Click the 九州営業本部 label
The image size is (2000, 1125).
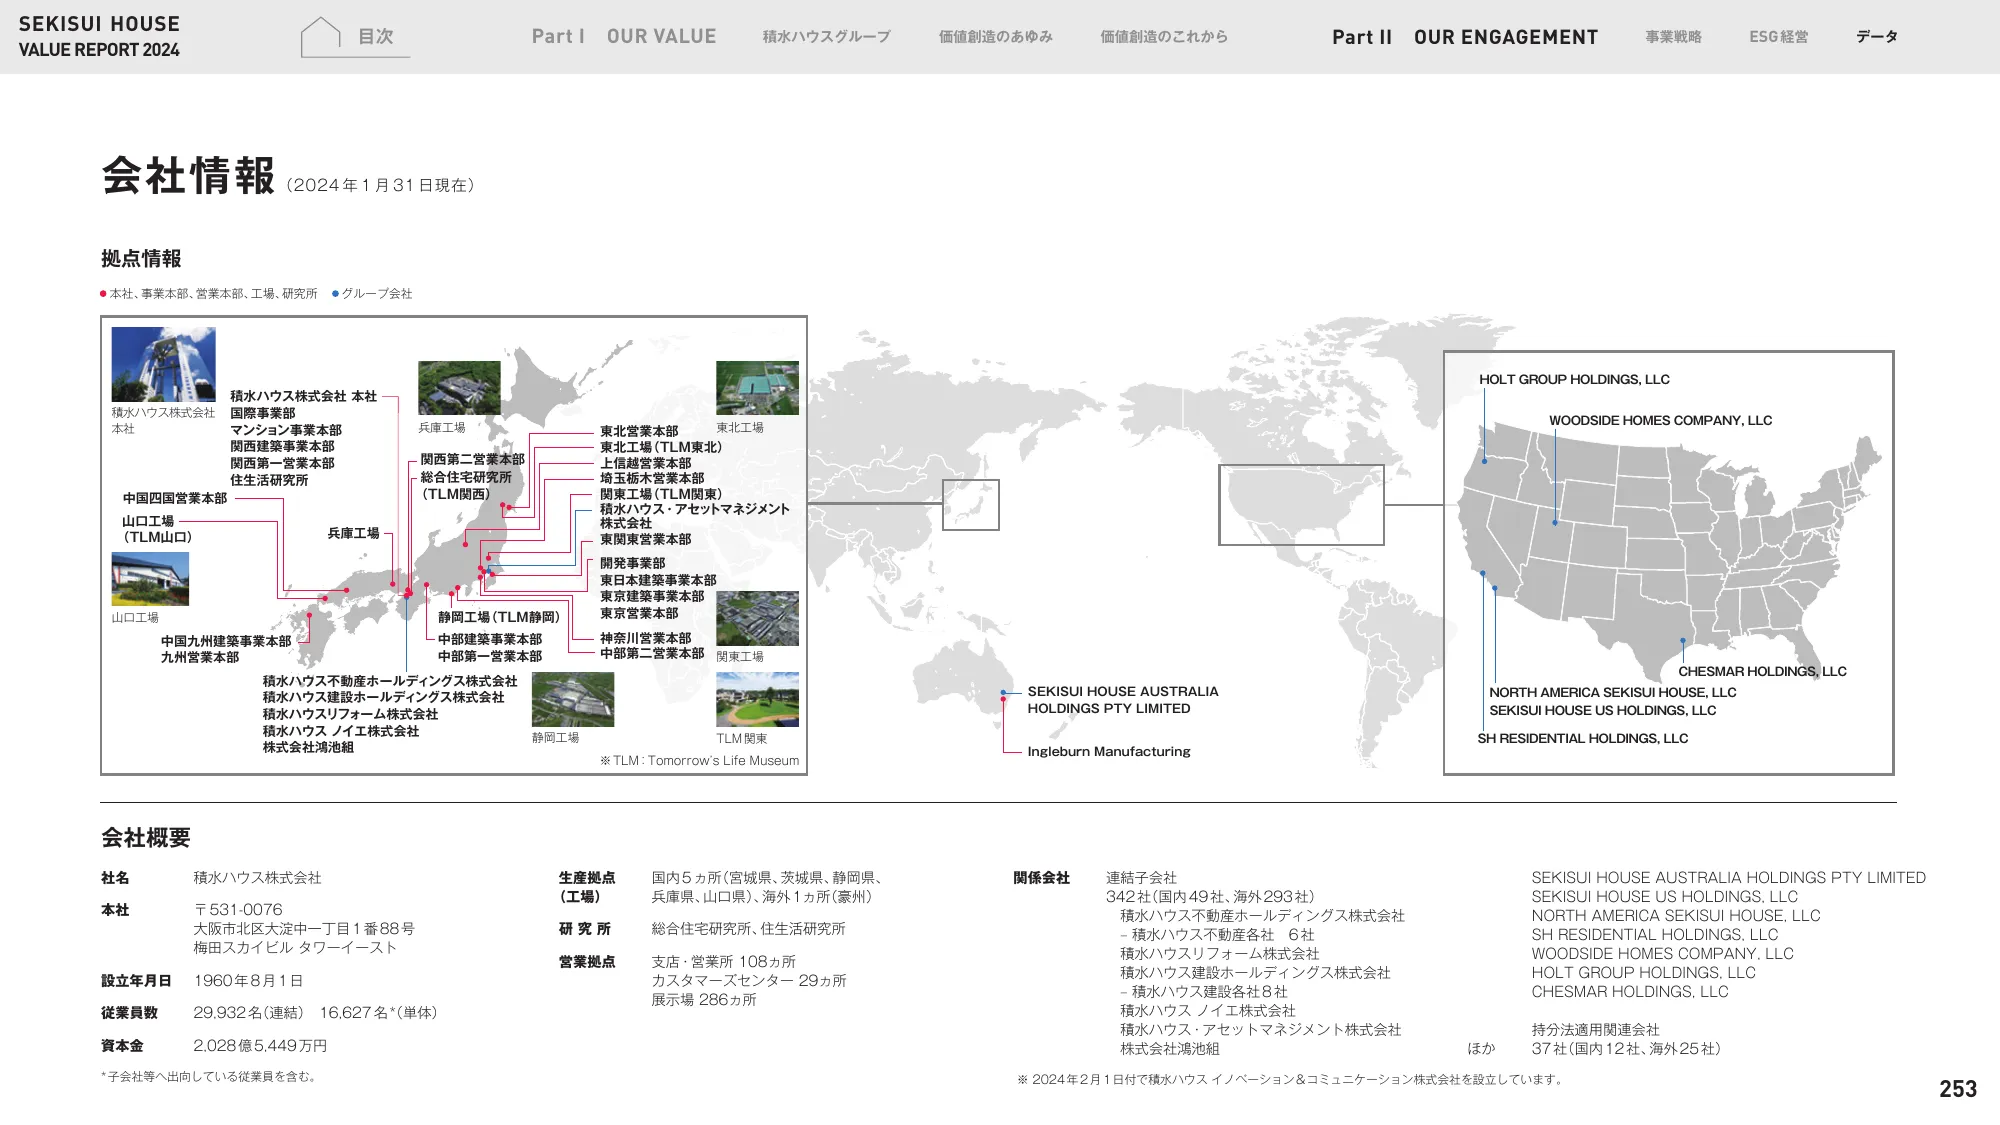200,658
